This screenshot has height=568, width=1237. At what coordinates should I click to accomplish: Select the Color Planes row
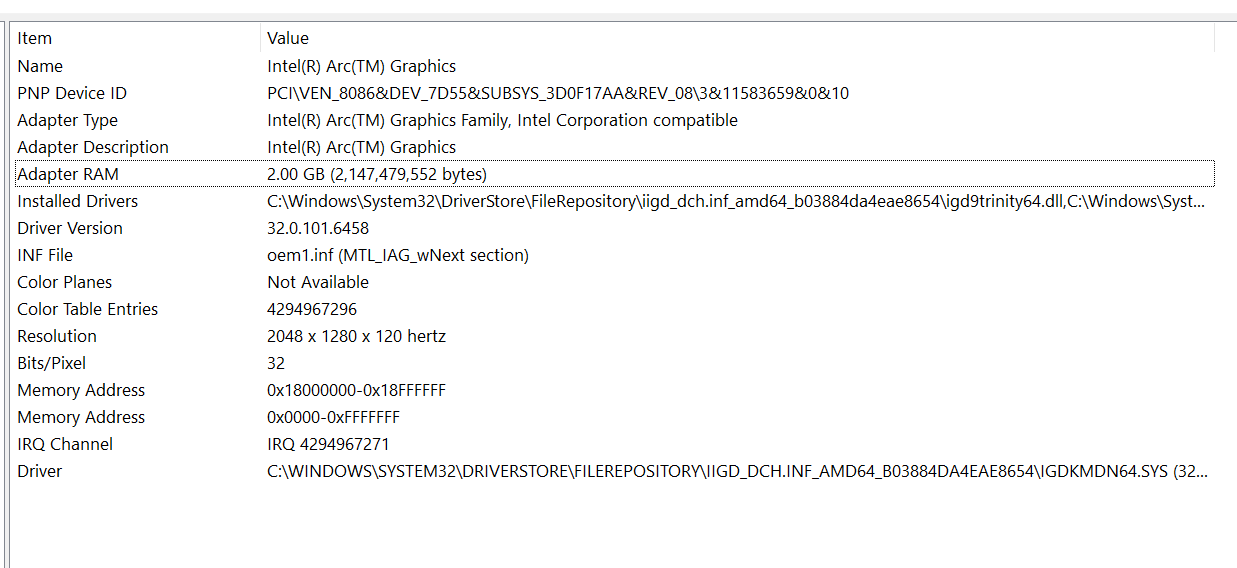click(x=64, y=282)
